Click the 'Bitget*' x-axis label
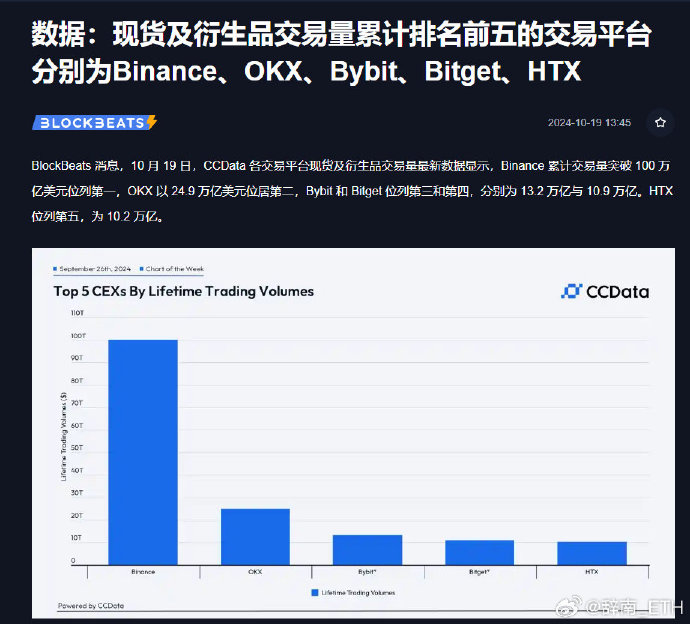690x624 pixels. [479, 572]
